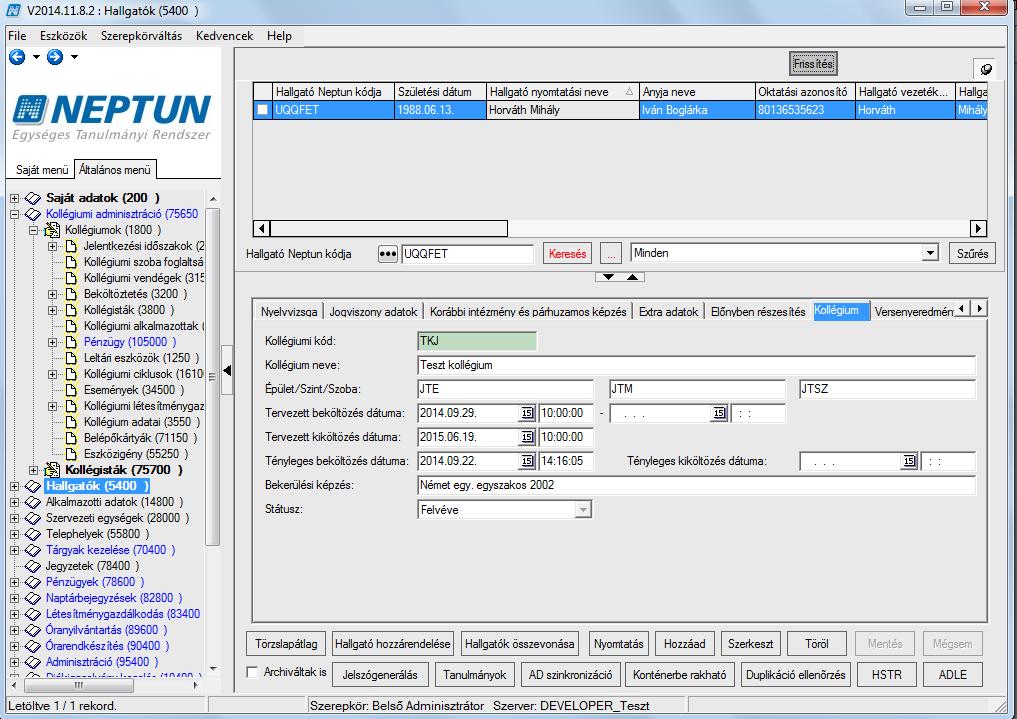This screenshot has height=719, width=1017.
Task: Open the Eszközök menu
Action: click(x=64, y=36)
